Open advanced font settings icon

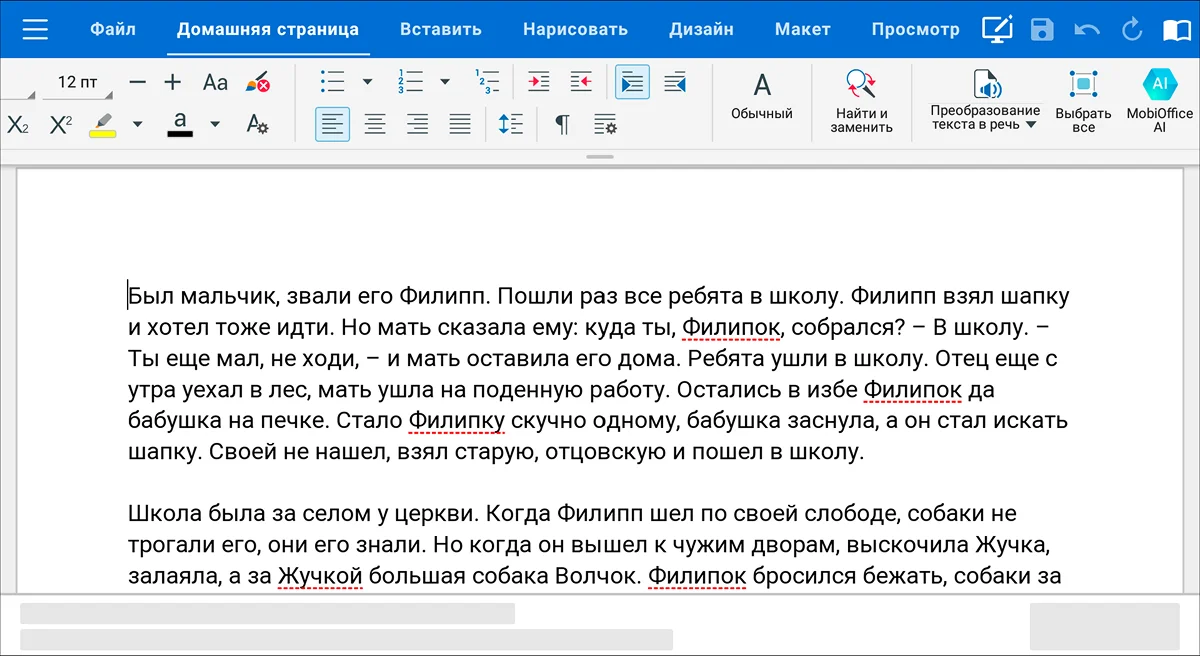[x=257, y=124]
